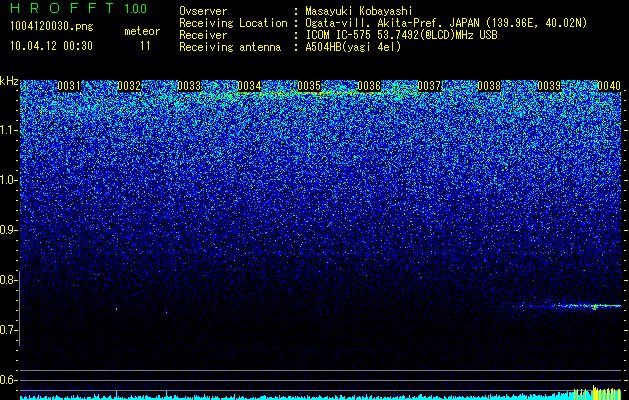Viewport: 629px width, 400px height.
Task: Click the date stamp 10.04.12 00:30
Action: click(x=51, y=46)
